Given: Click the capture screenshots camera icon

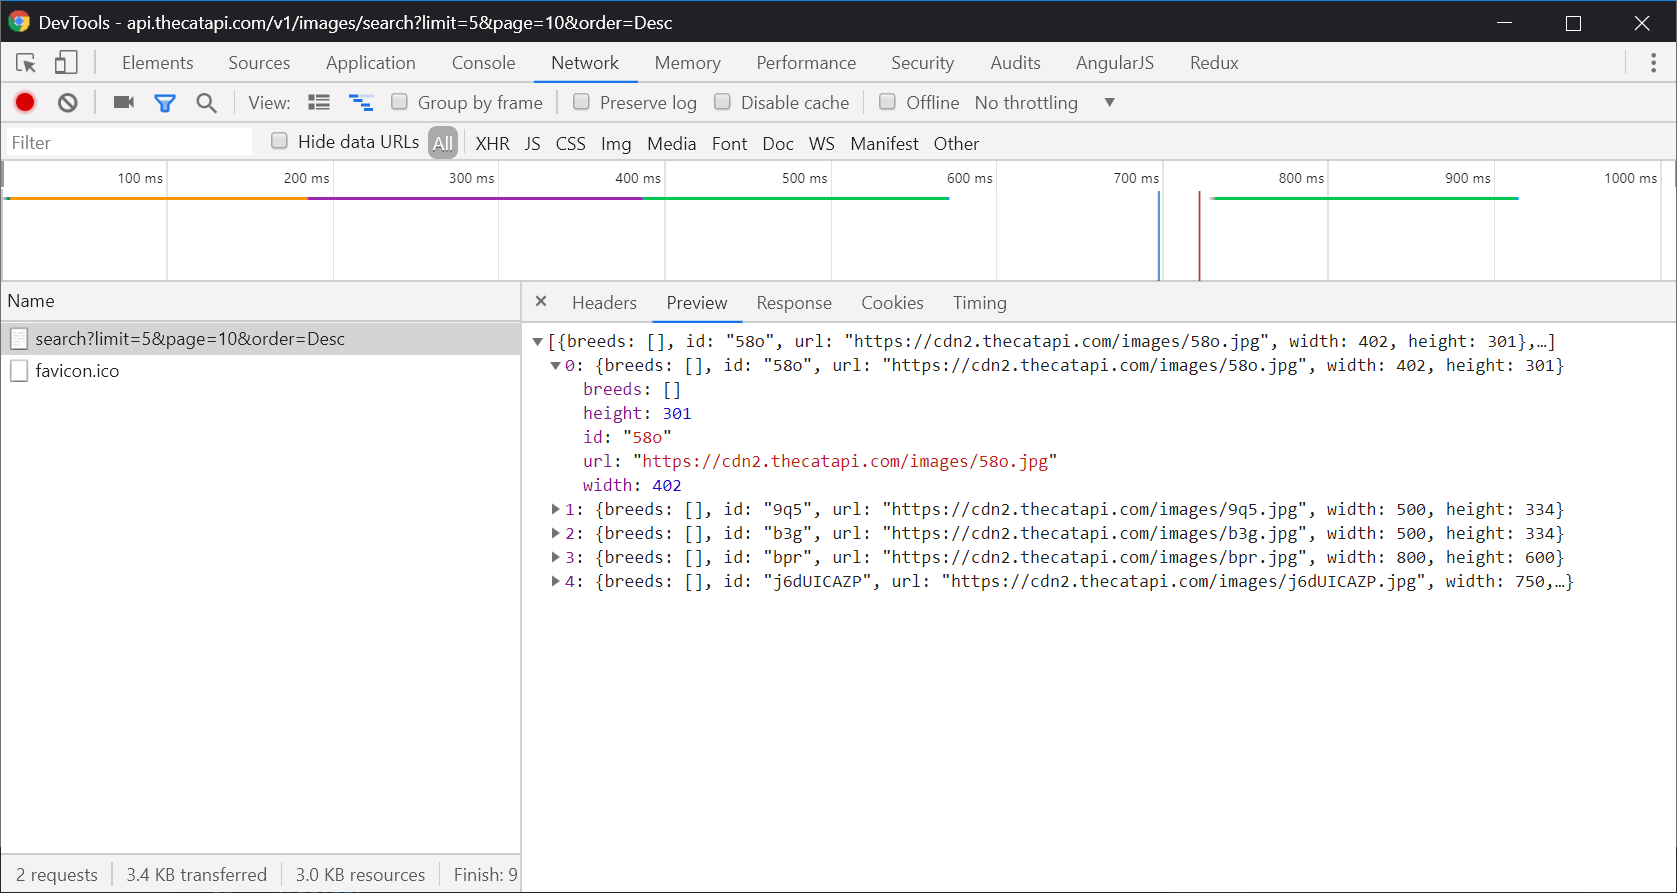Looking at the screenshot, I should pos(124,102).
